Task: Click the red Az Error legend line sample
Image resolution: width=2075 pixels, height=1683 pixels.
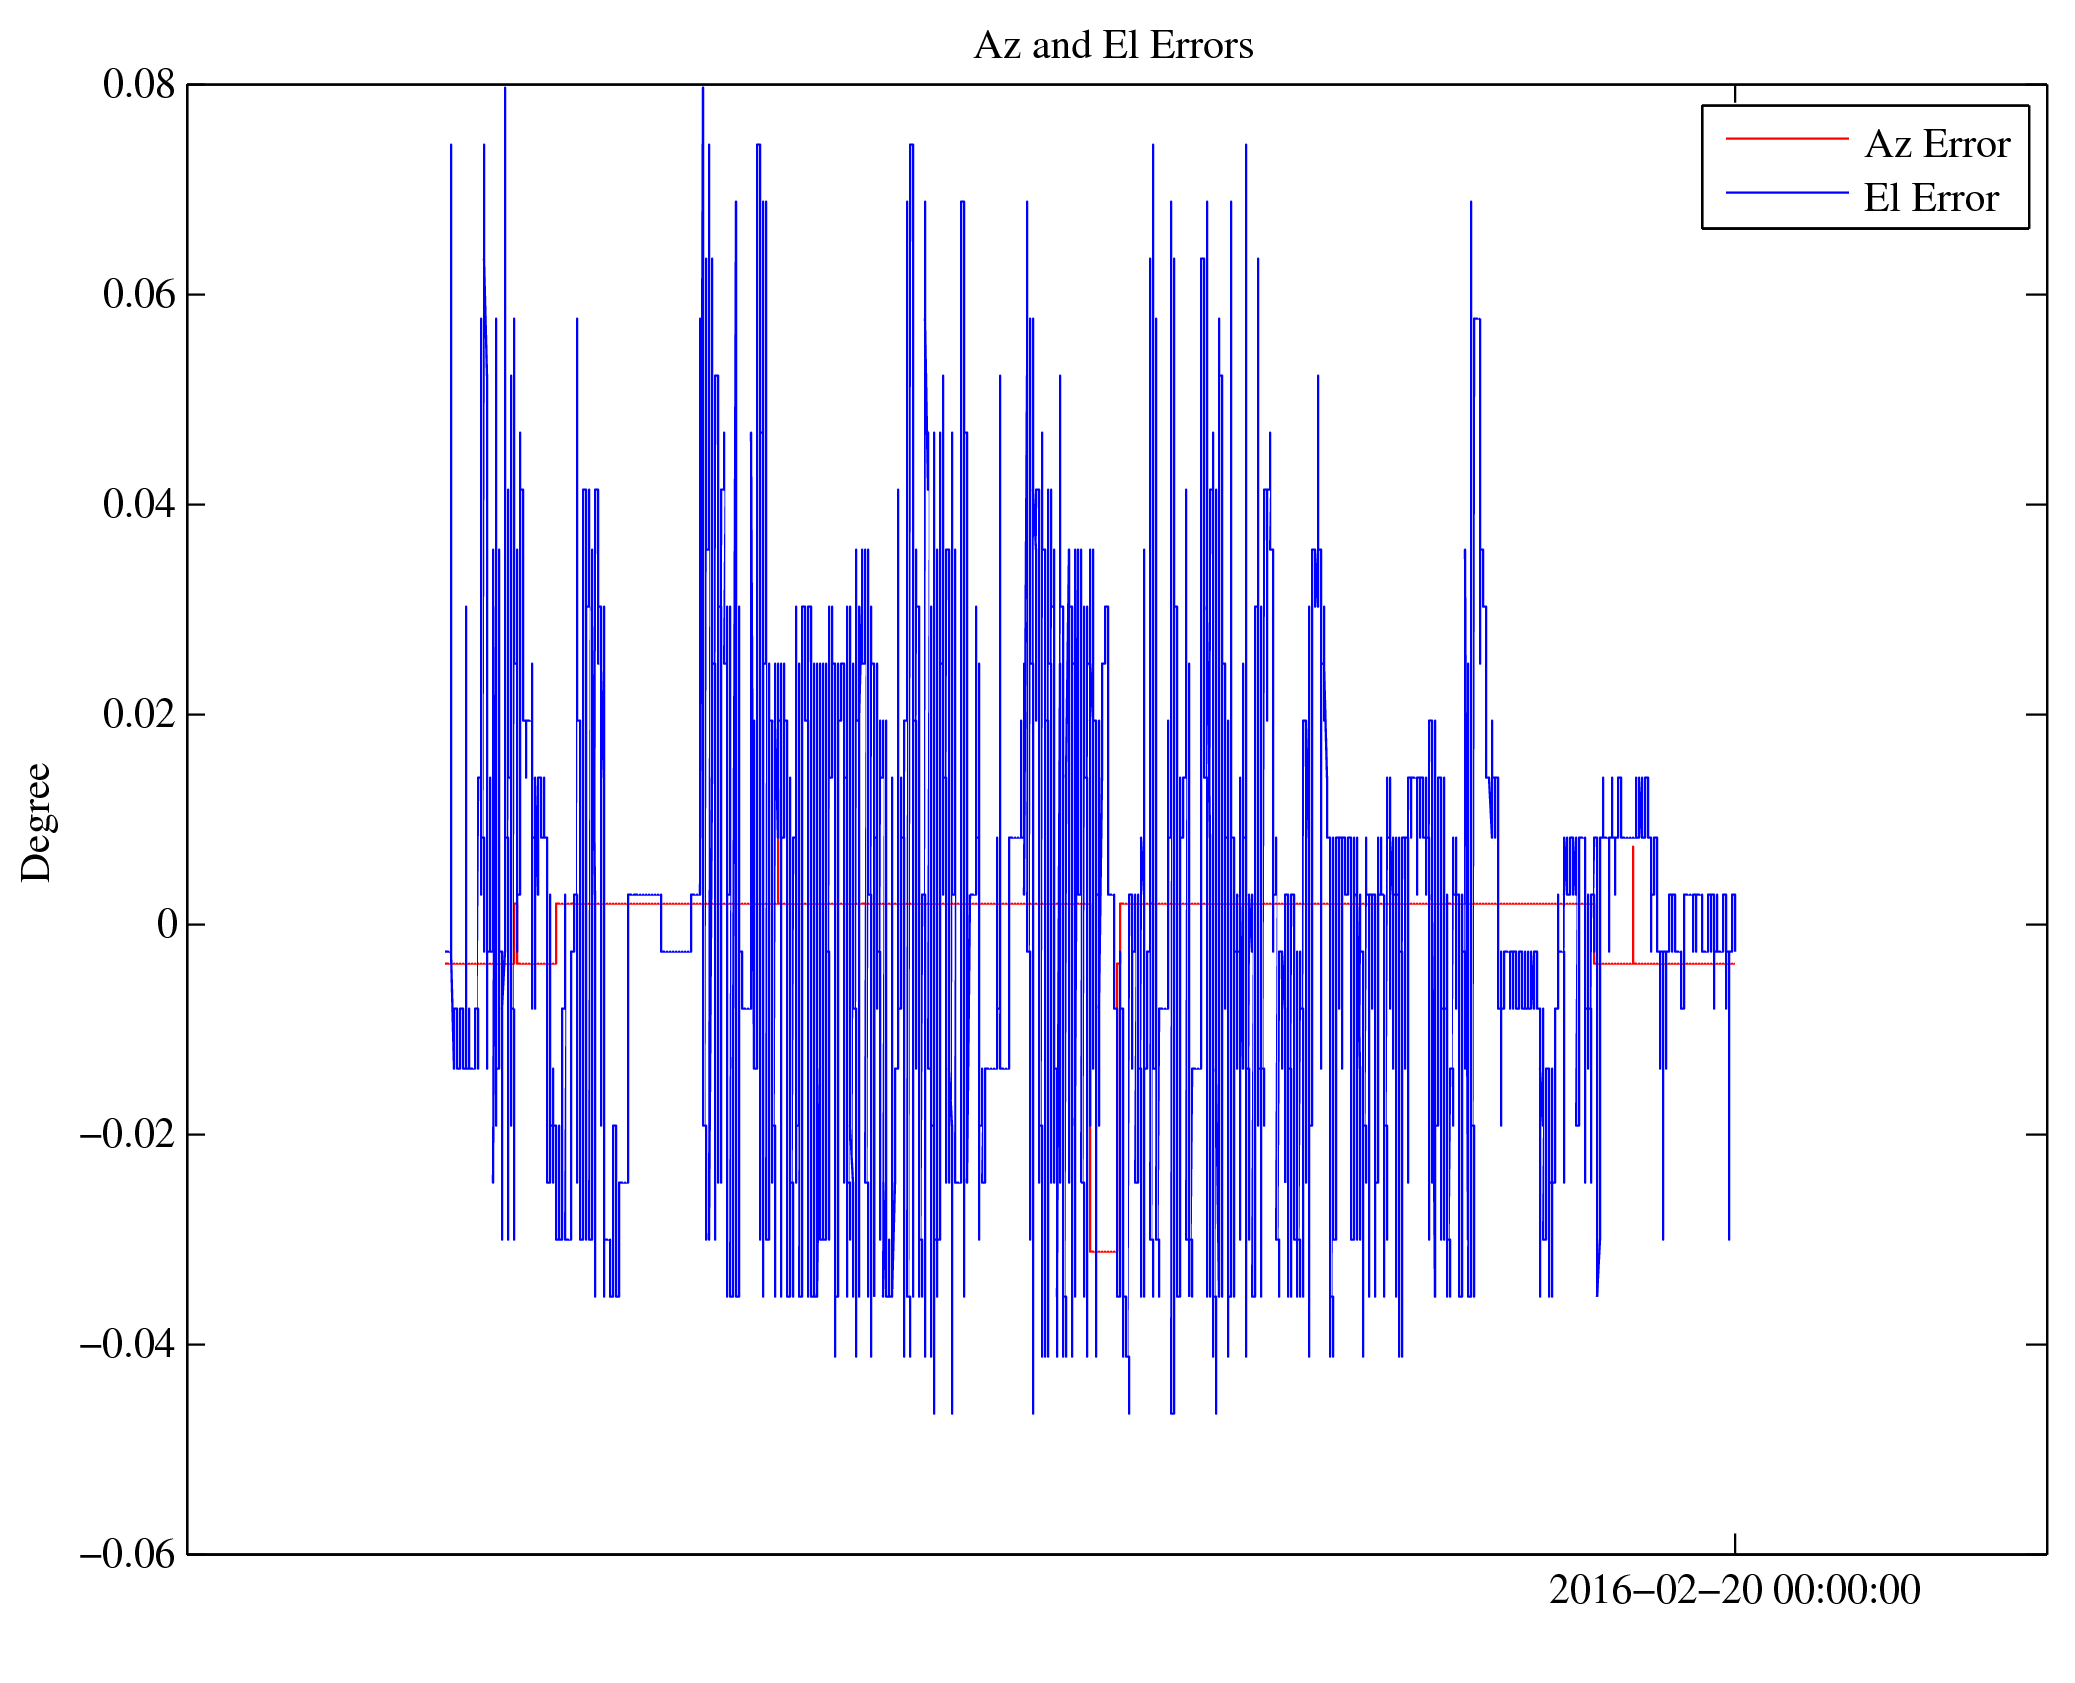Action: click(1786, 139)
